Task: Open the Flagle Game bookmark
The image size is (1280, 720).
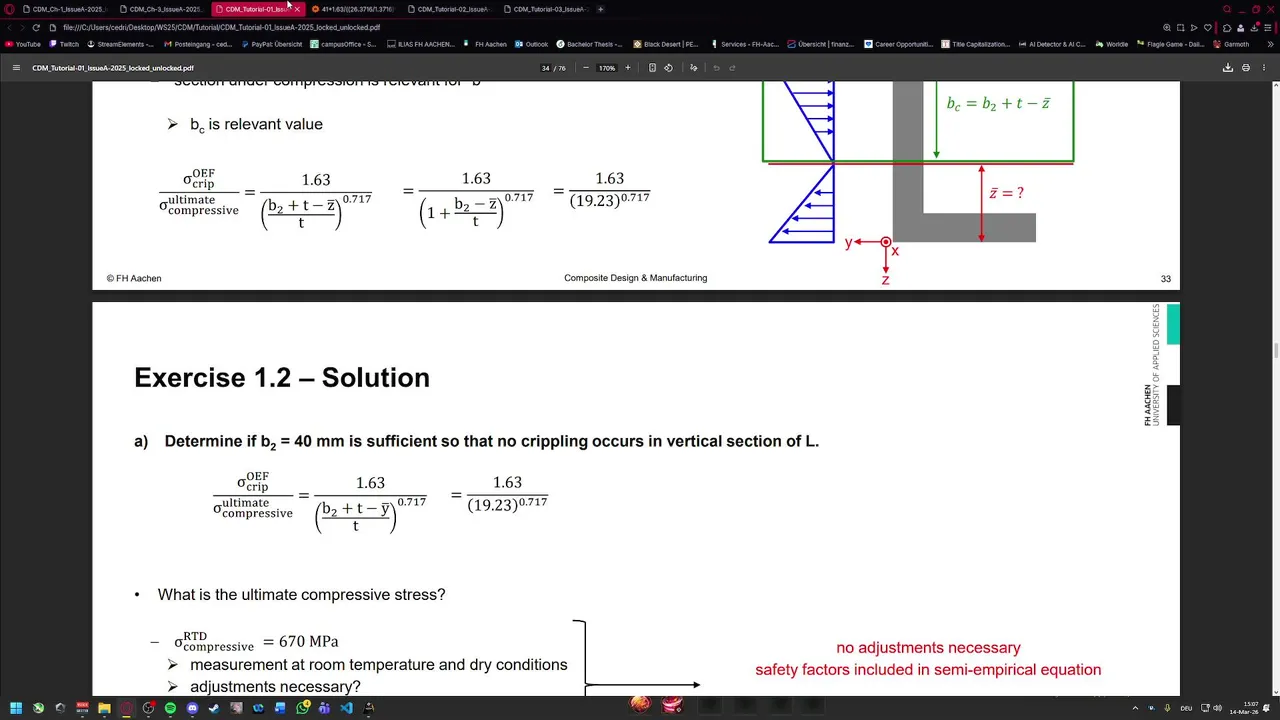Action: (x=1170, y=44)
